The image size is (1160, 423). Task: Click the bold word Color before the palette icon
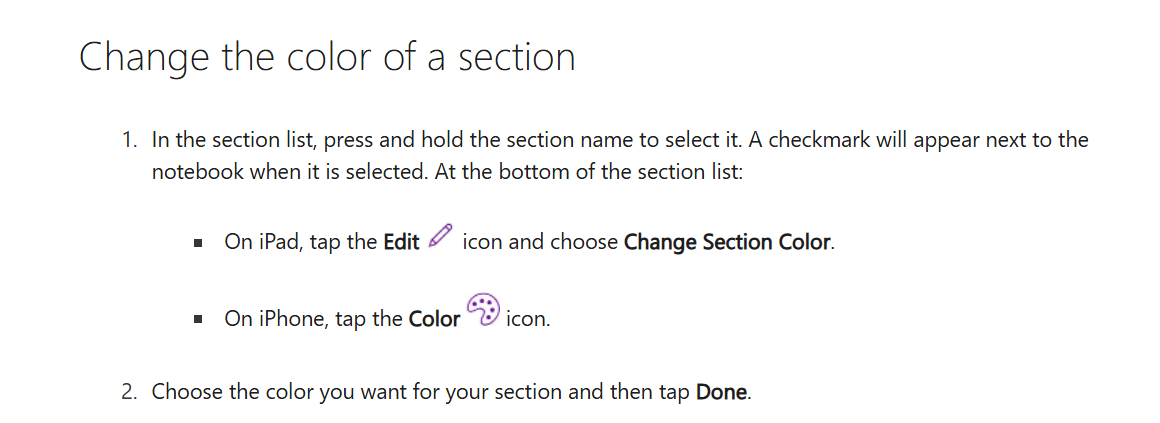coord(435,319)
